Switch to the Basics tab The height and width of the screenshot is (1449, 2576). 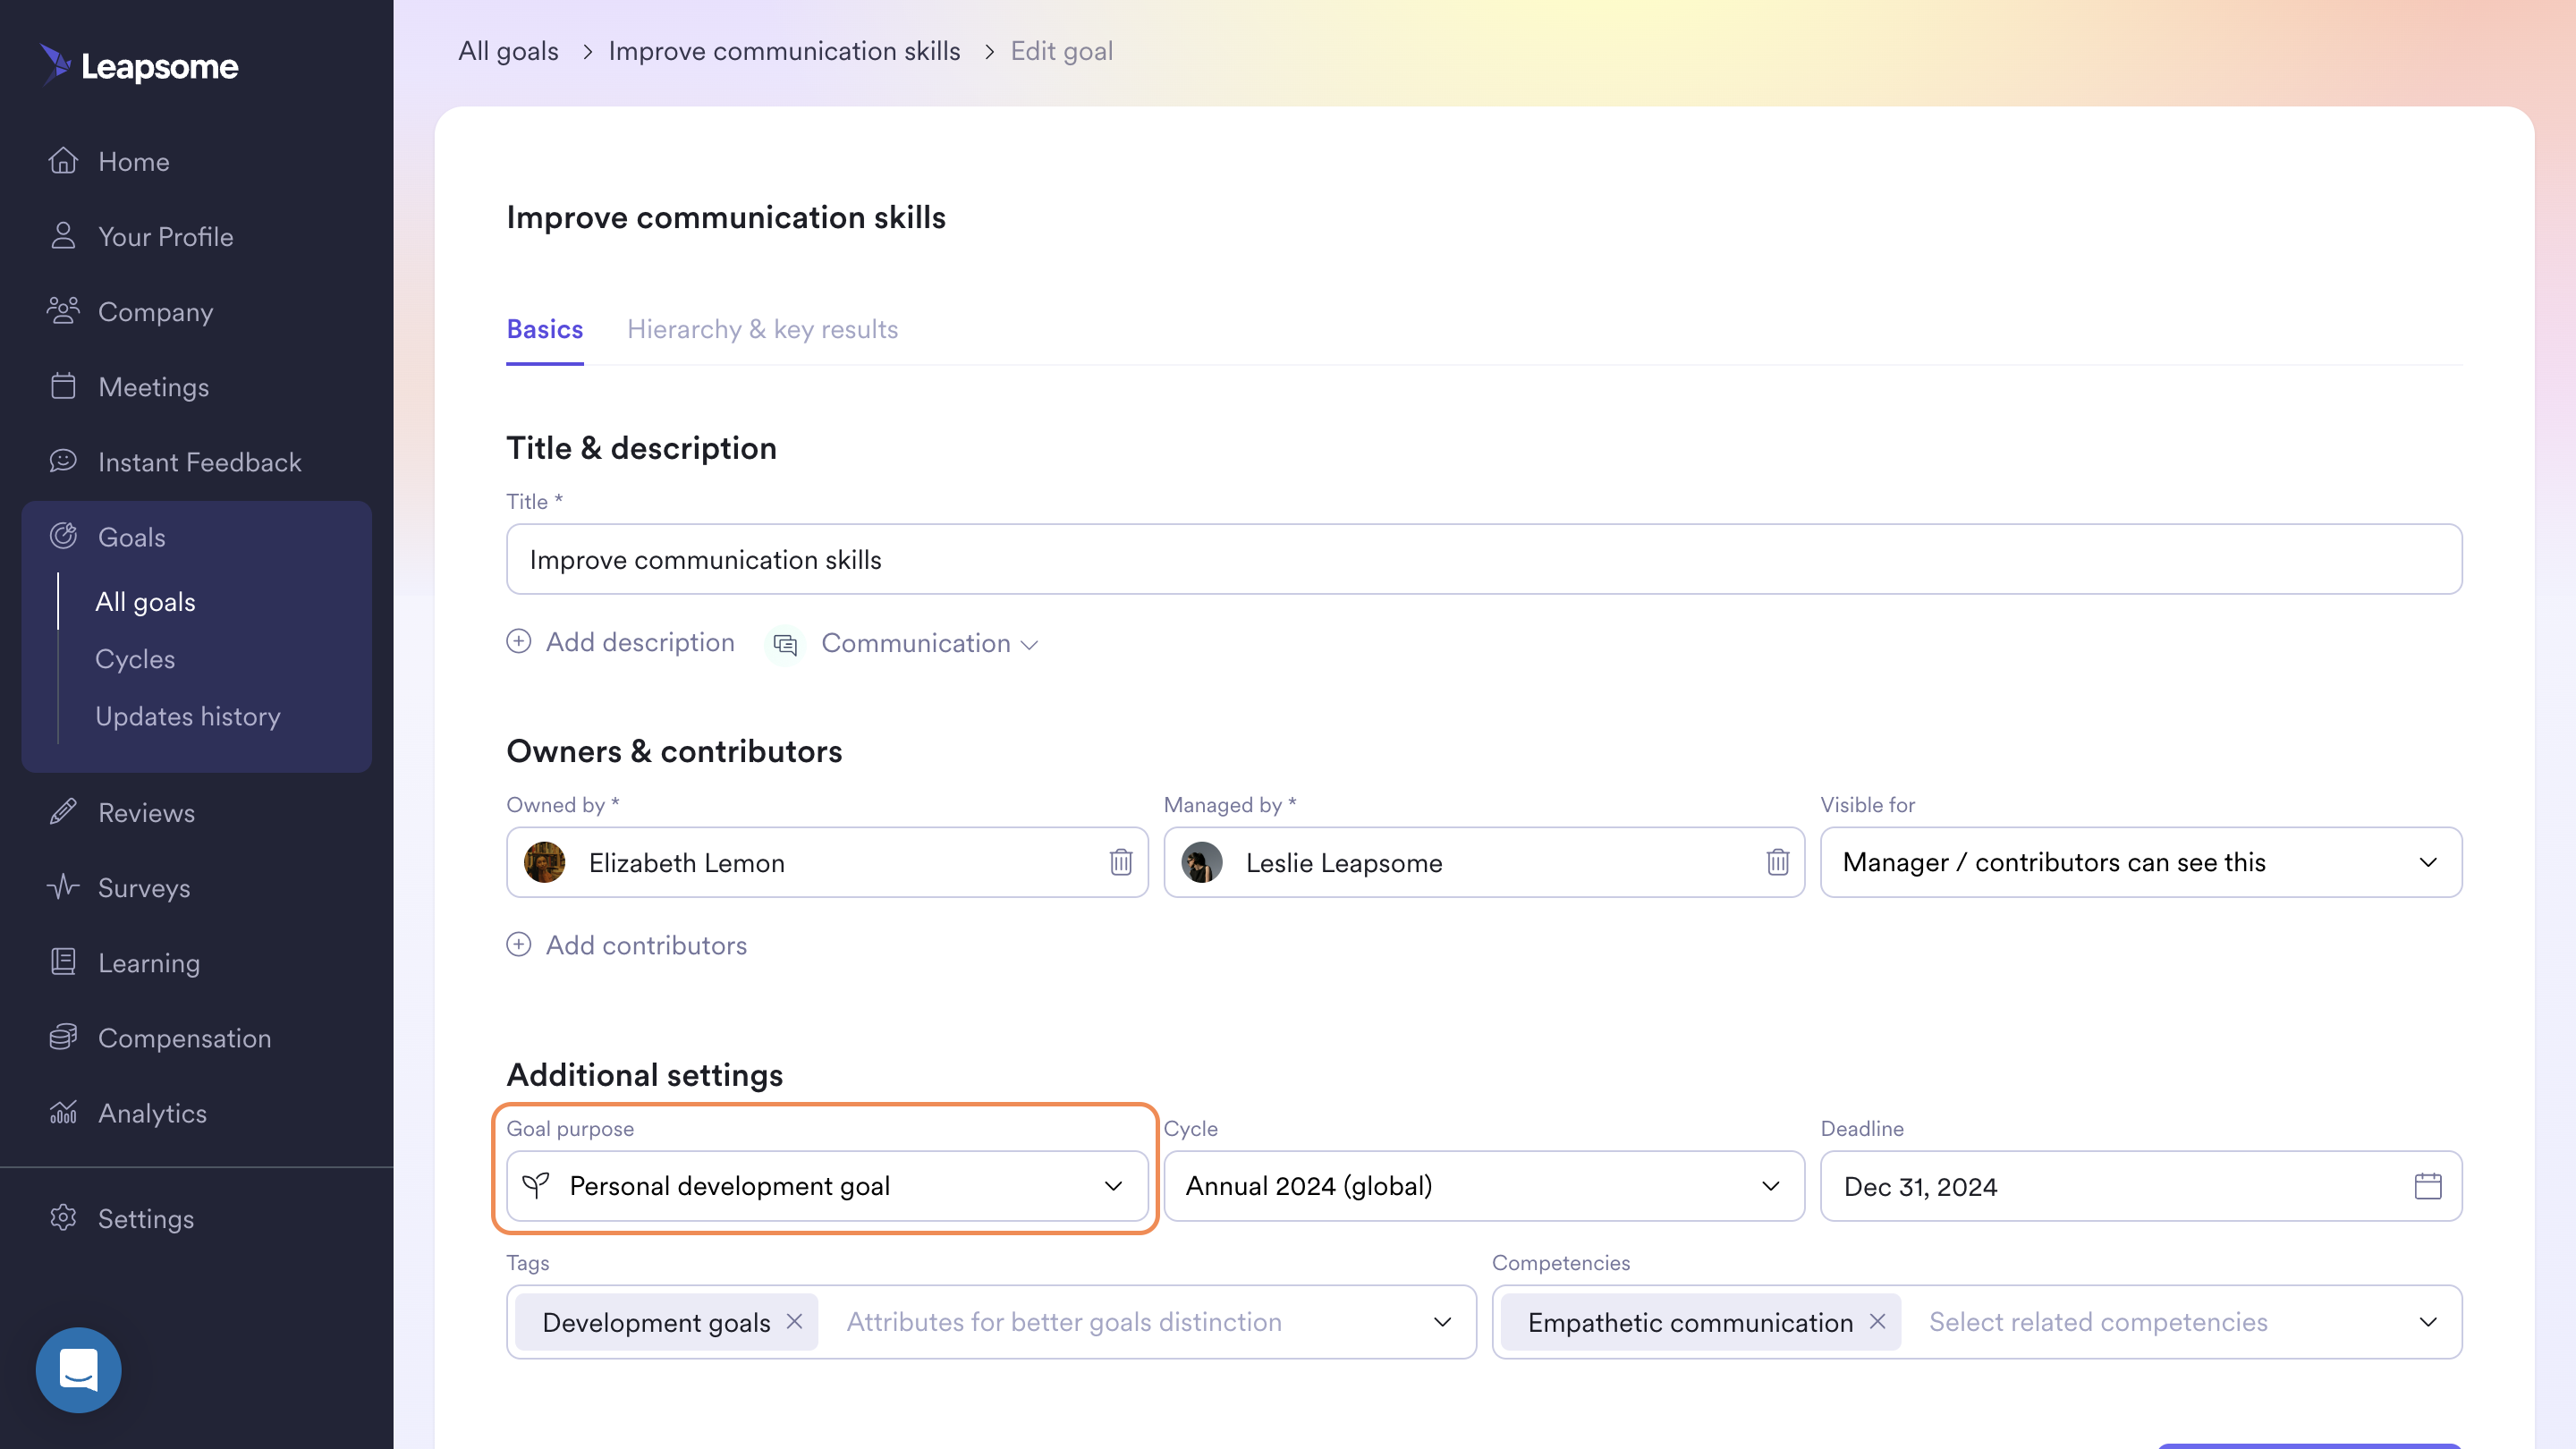(x=544, y=329)
